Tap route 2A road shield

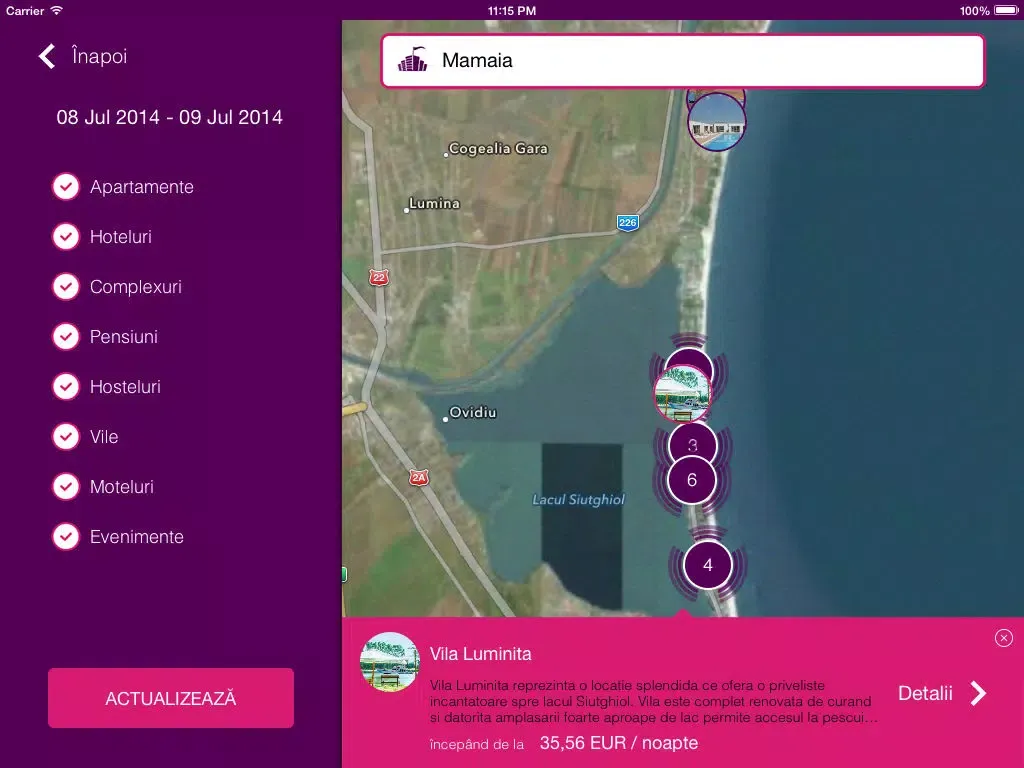point(419,478)
